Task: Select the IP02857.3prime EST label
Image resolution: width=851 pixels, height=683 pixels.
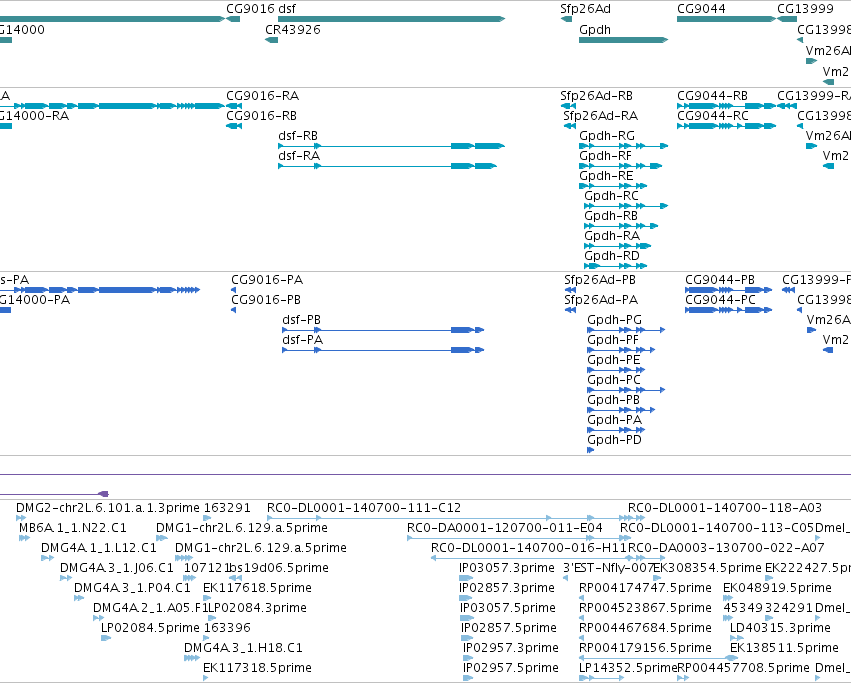Action: (507, 588)
